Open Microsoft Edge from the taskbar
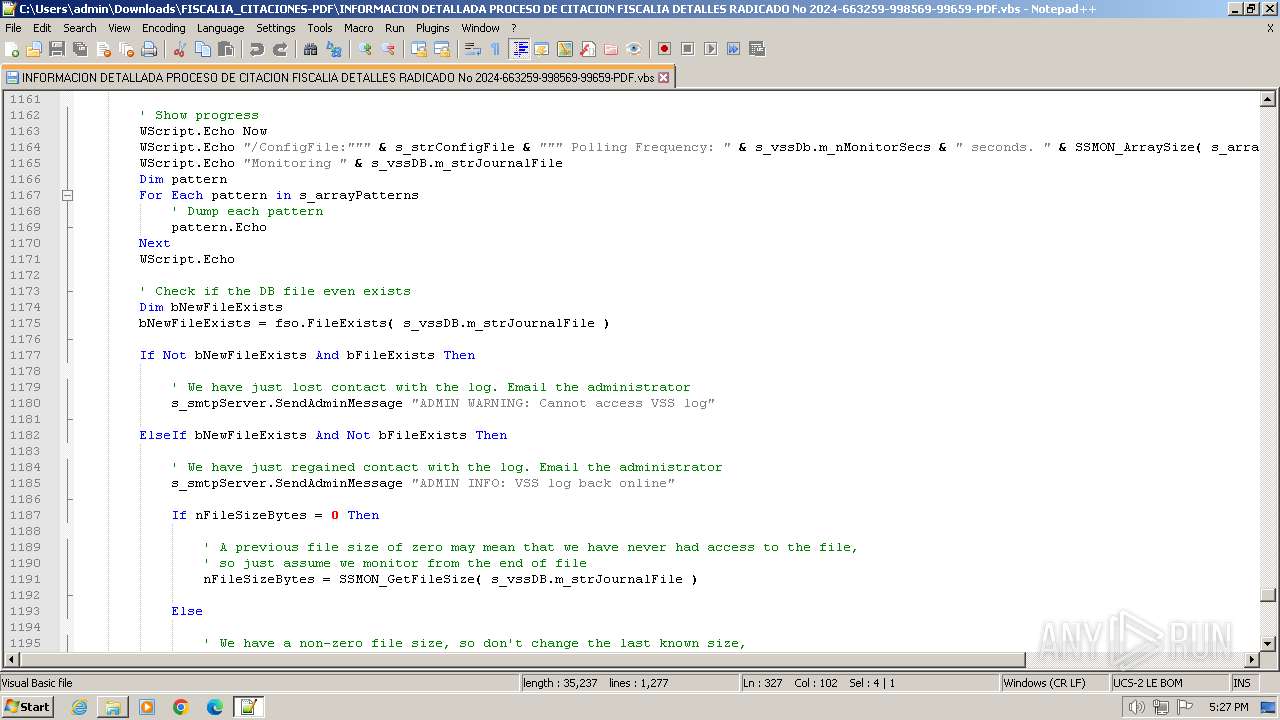The image size is (1280, 720). coord(215,707)
